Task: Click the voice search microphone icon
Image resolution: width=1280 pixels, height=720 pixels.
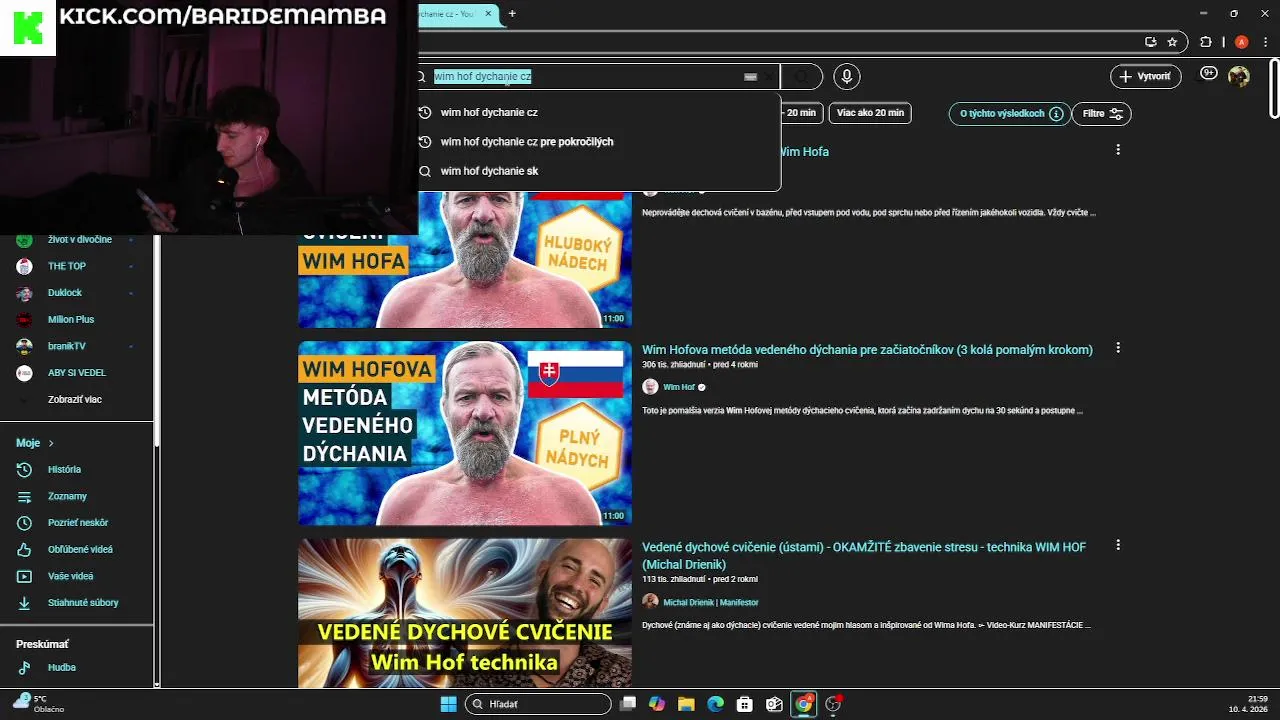Action: point(847,76)
